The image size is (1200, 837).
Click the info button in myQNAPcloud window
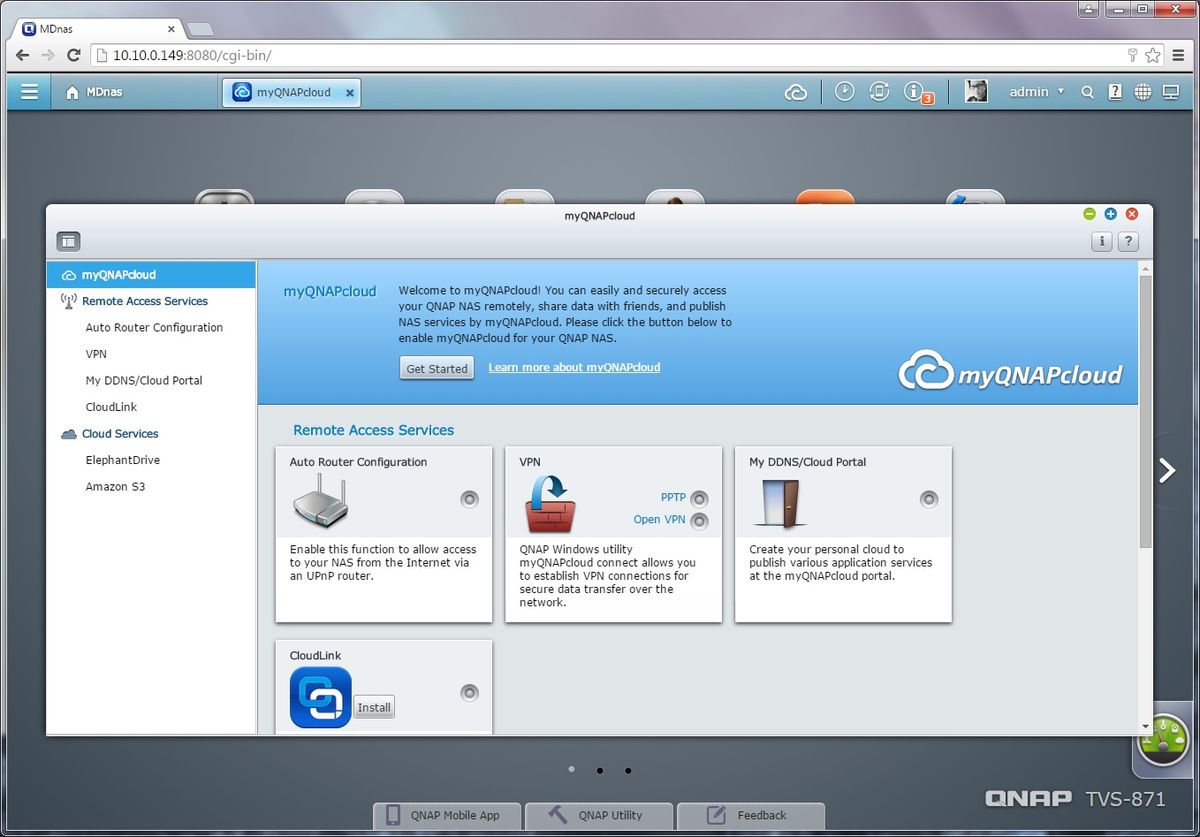[x=1101, y=241]
